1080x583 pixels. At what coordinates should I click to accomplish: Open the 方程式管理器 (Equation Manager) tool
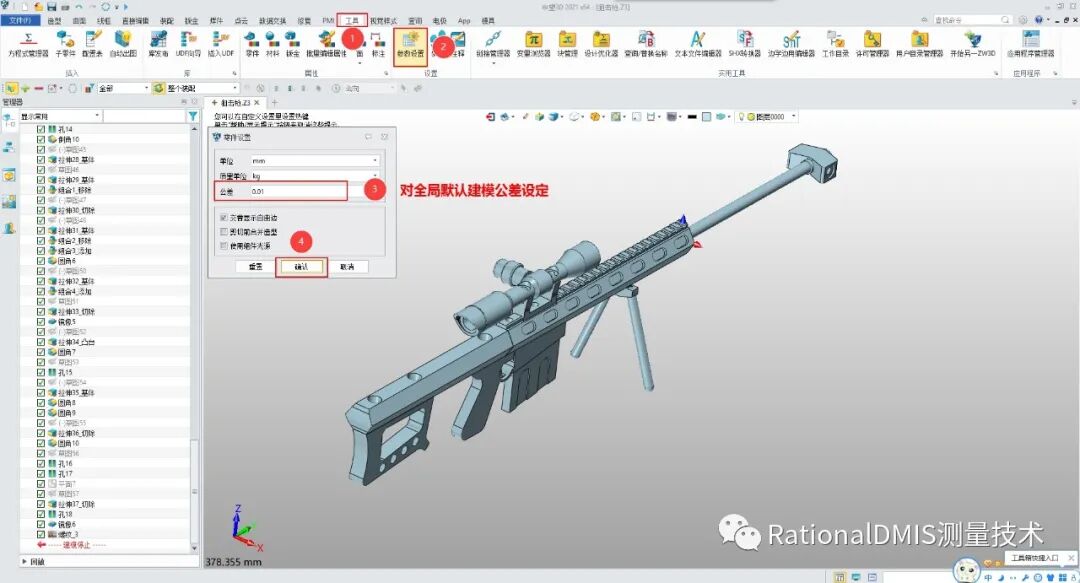click(x=30, y=45)
